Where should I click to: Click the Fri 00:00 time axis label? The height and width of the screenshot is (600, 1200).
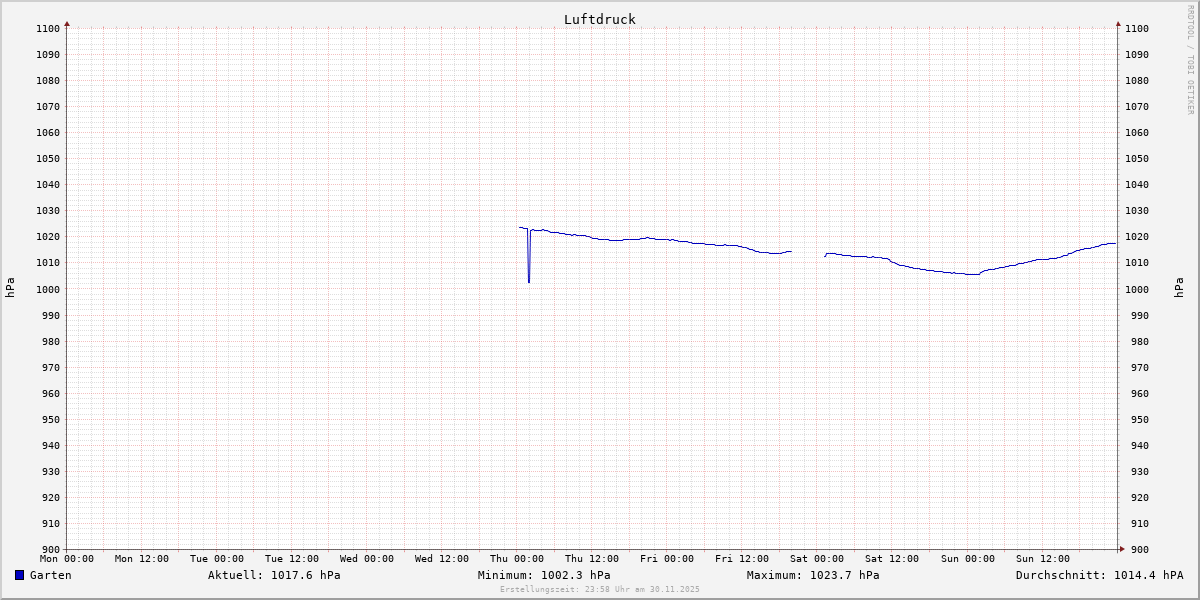667,559
